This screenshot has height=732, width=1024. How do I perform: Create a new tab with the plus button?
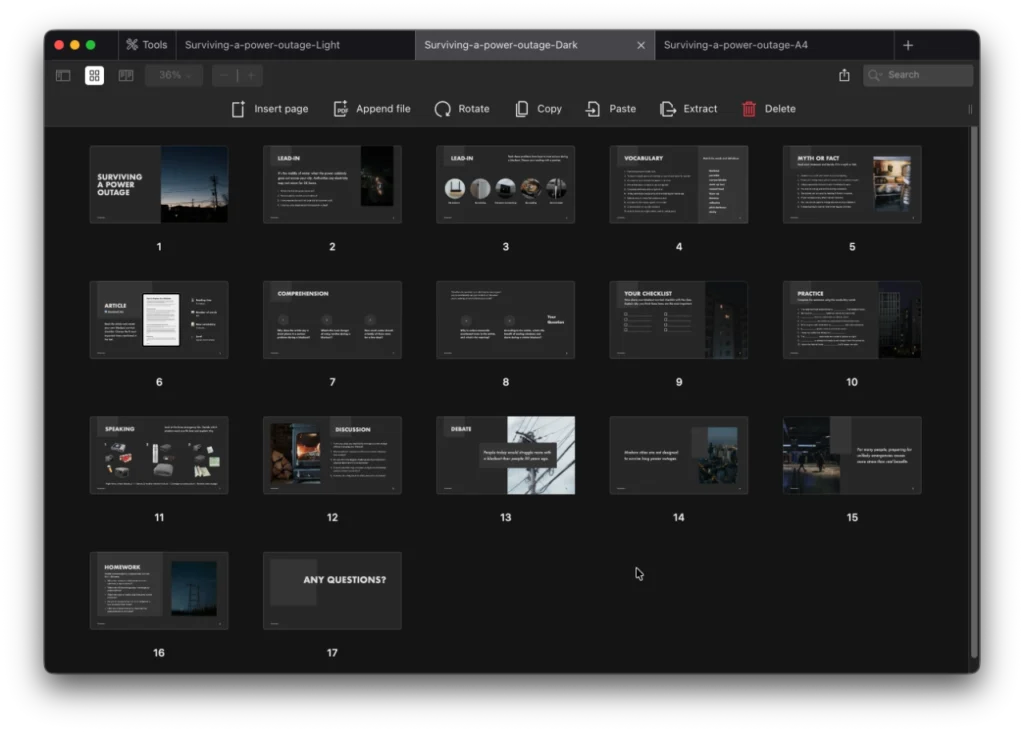tap(908, 44)
